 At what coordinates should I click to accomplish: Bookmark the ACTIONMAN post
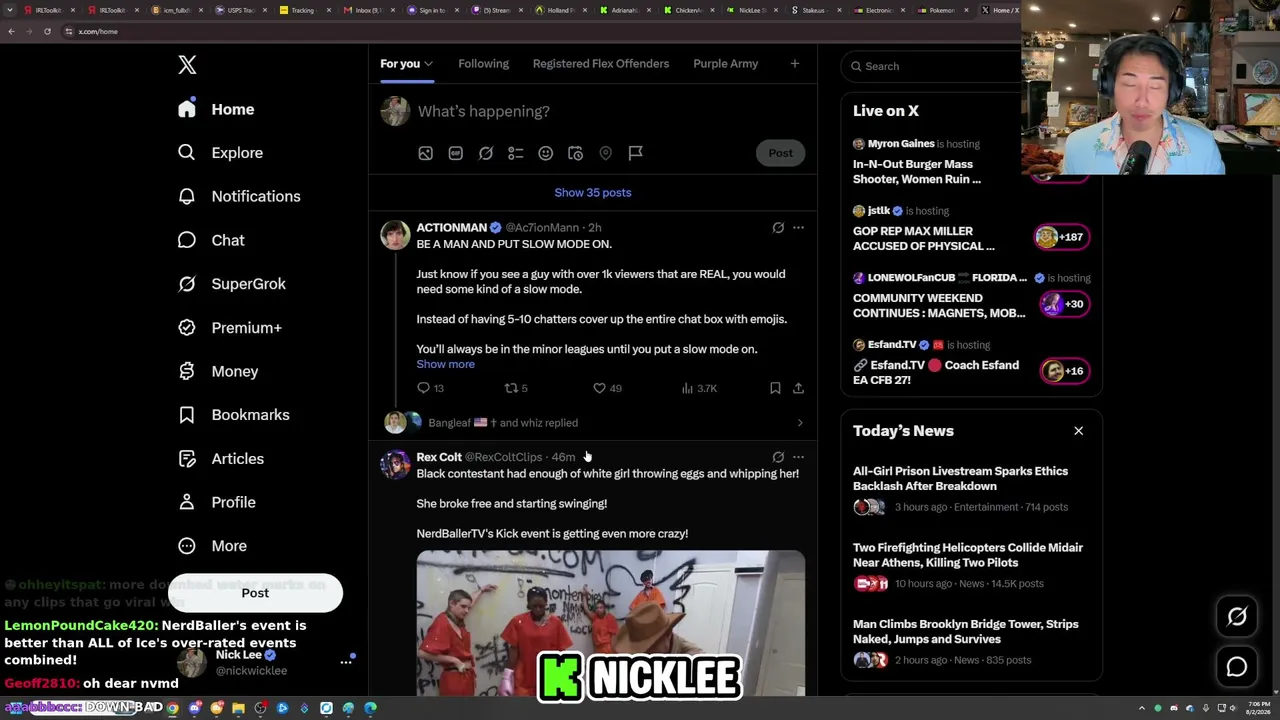pyautogui.click(x=775, y=388)
